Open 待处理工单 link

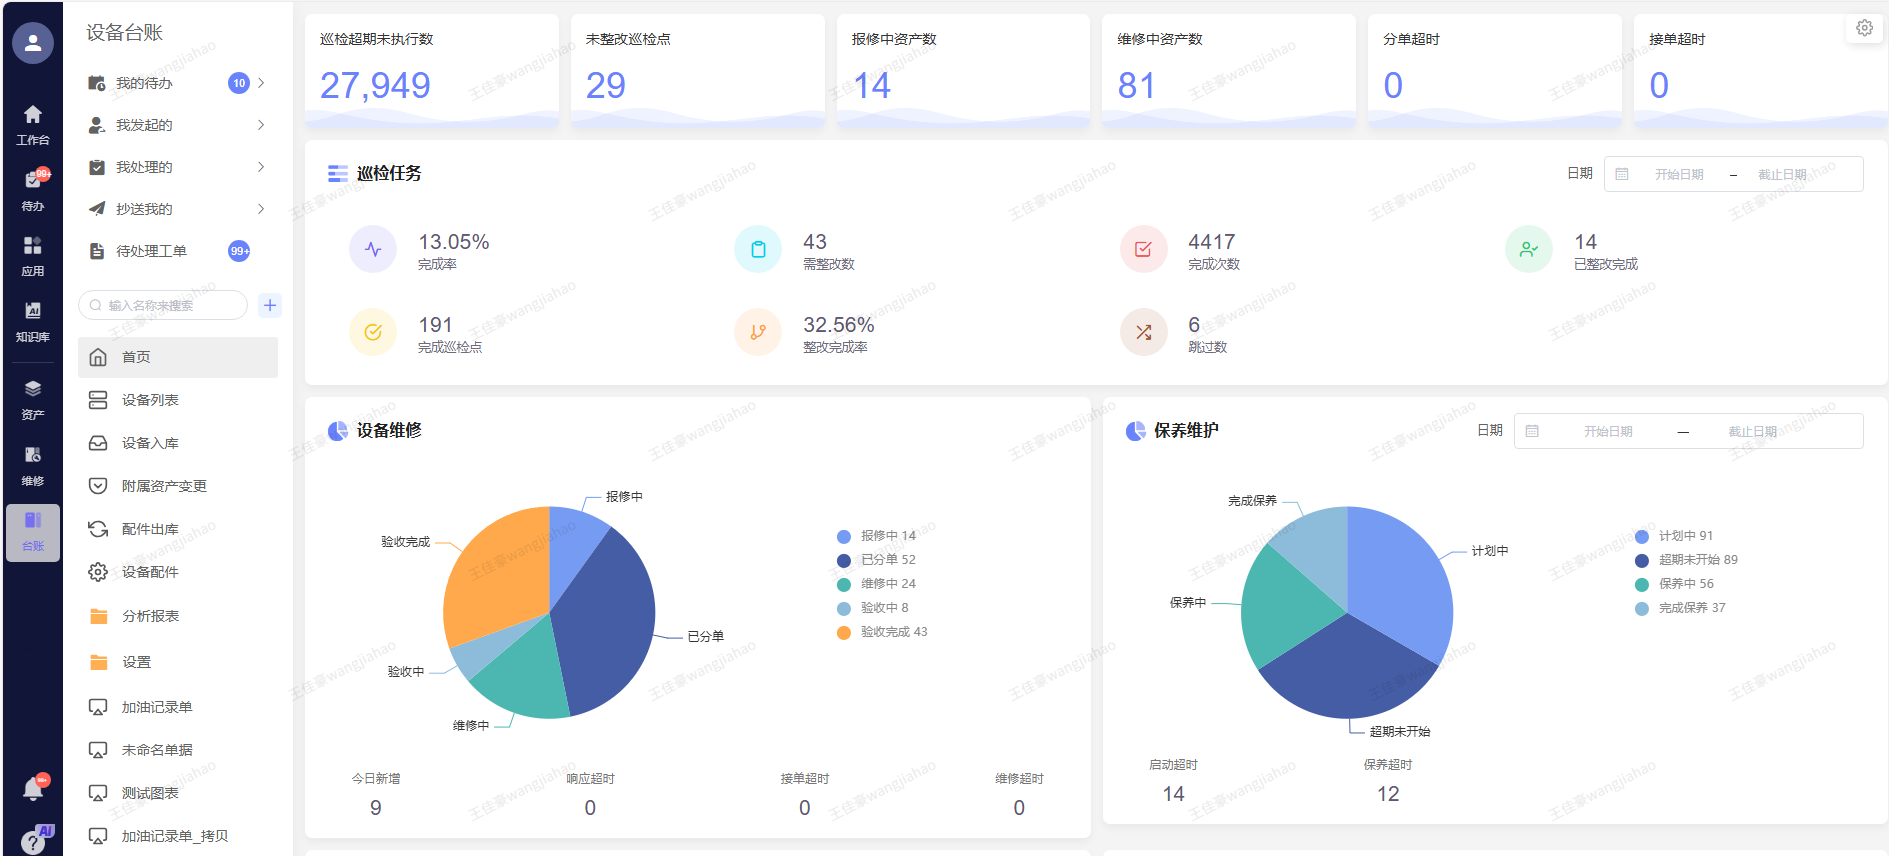click(x=151, y=251)
